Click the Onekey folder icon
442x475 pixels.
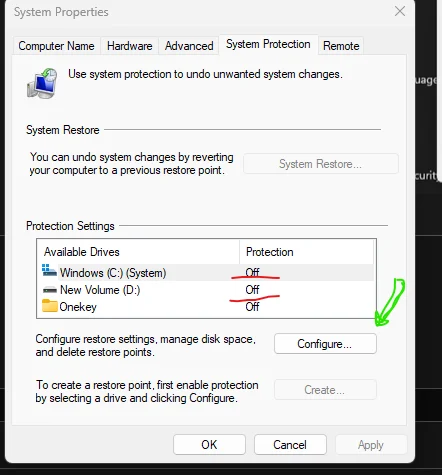tap(50, 306)
